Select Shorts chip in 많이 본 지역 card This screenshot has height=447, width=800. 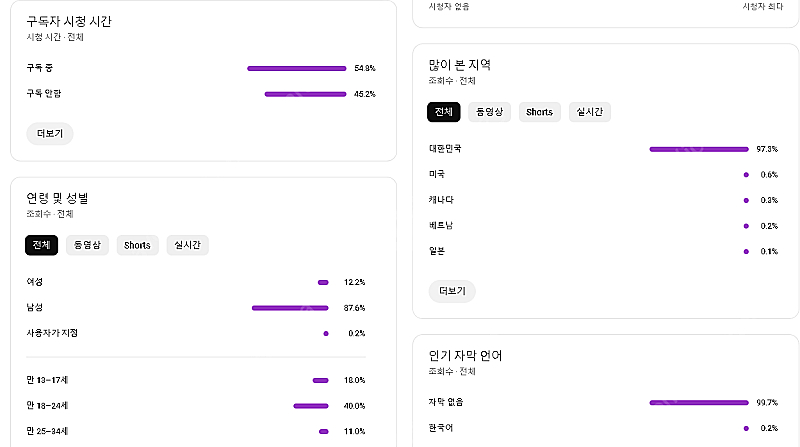540,112
